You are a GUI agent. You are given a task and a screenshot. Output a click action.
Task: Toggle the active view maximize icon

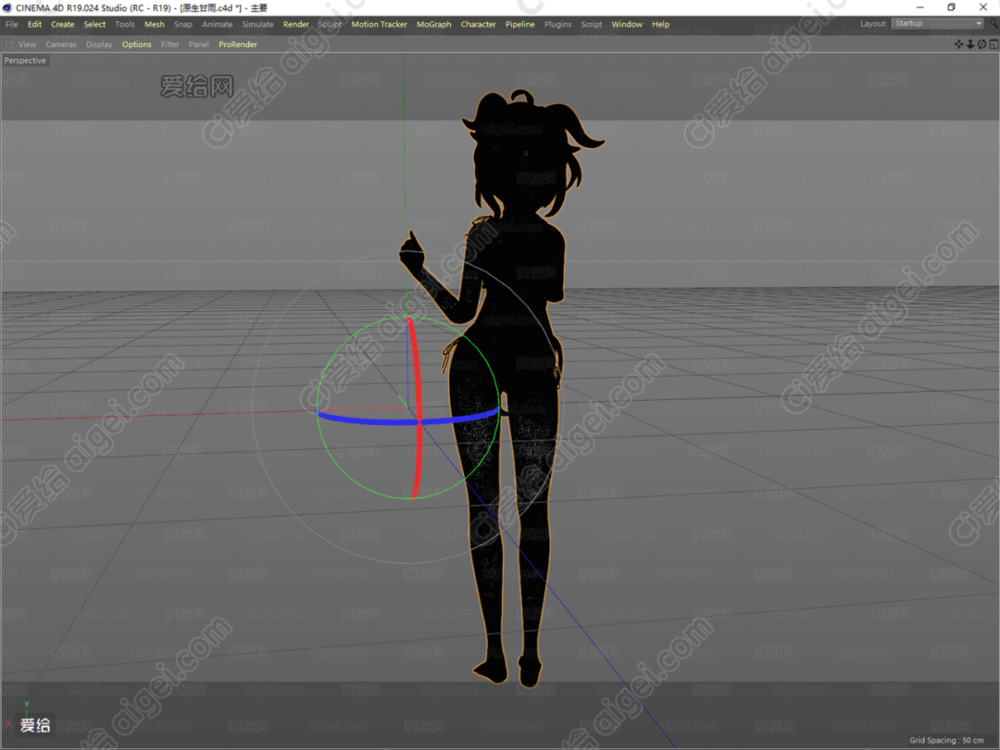[x=994, y=44]
